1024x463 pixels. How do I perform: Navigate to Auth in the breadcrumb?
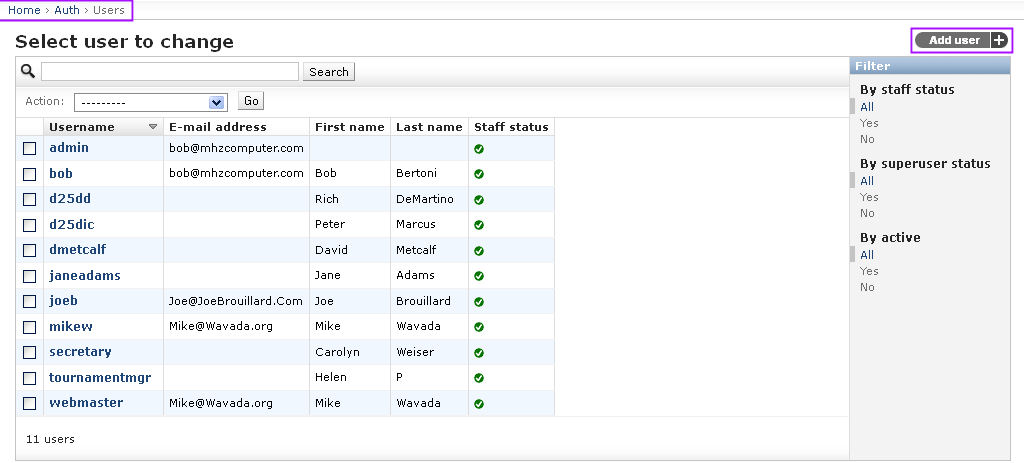point(67,10)
